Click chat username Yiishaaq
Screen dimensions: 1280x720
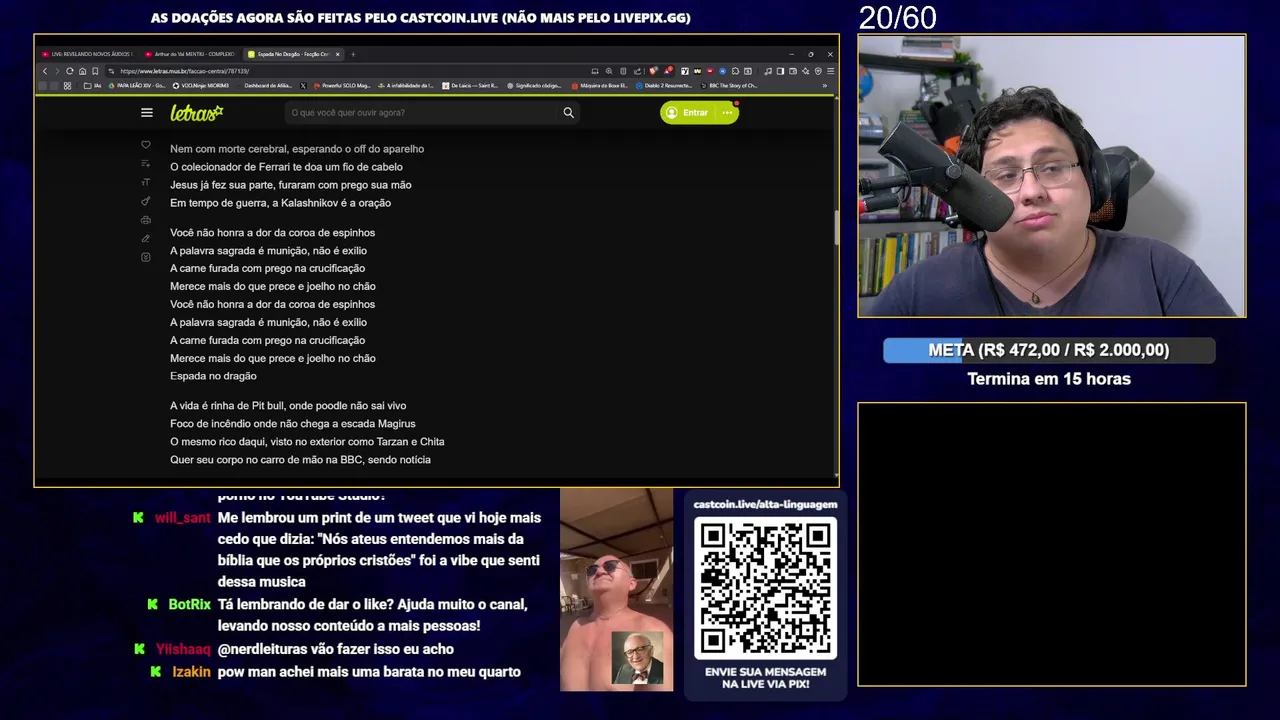[x=183, y=649]
